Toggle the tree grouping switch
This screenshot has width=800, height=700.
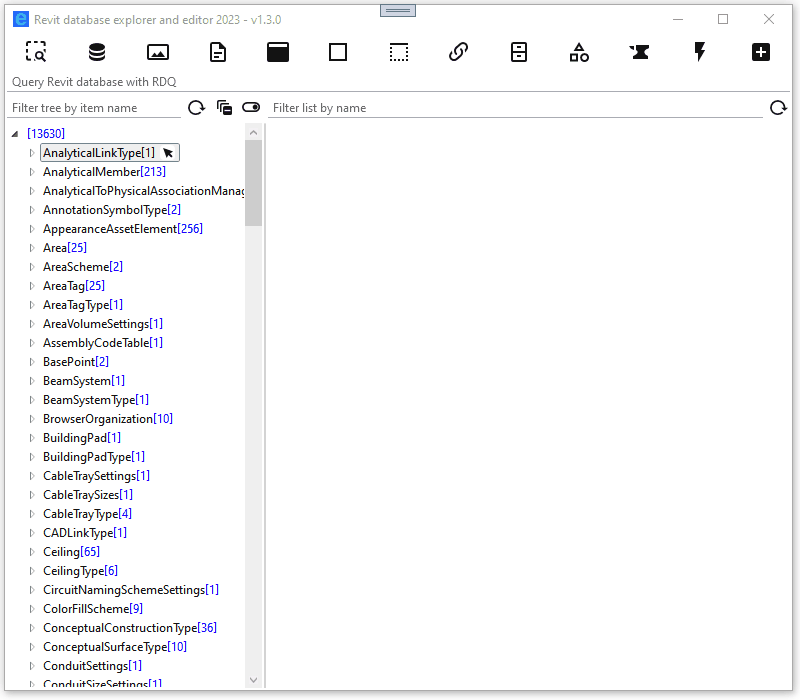point(251,107)
